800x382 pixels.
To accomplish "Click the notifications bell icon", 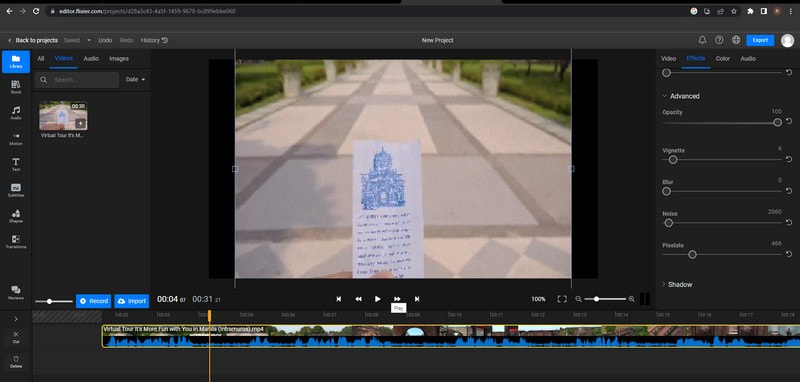I will click(x=703, y=40).
